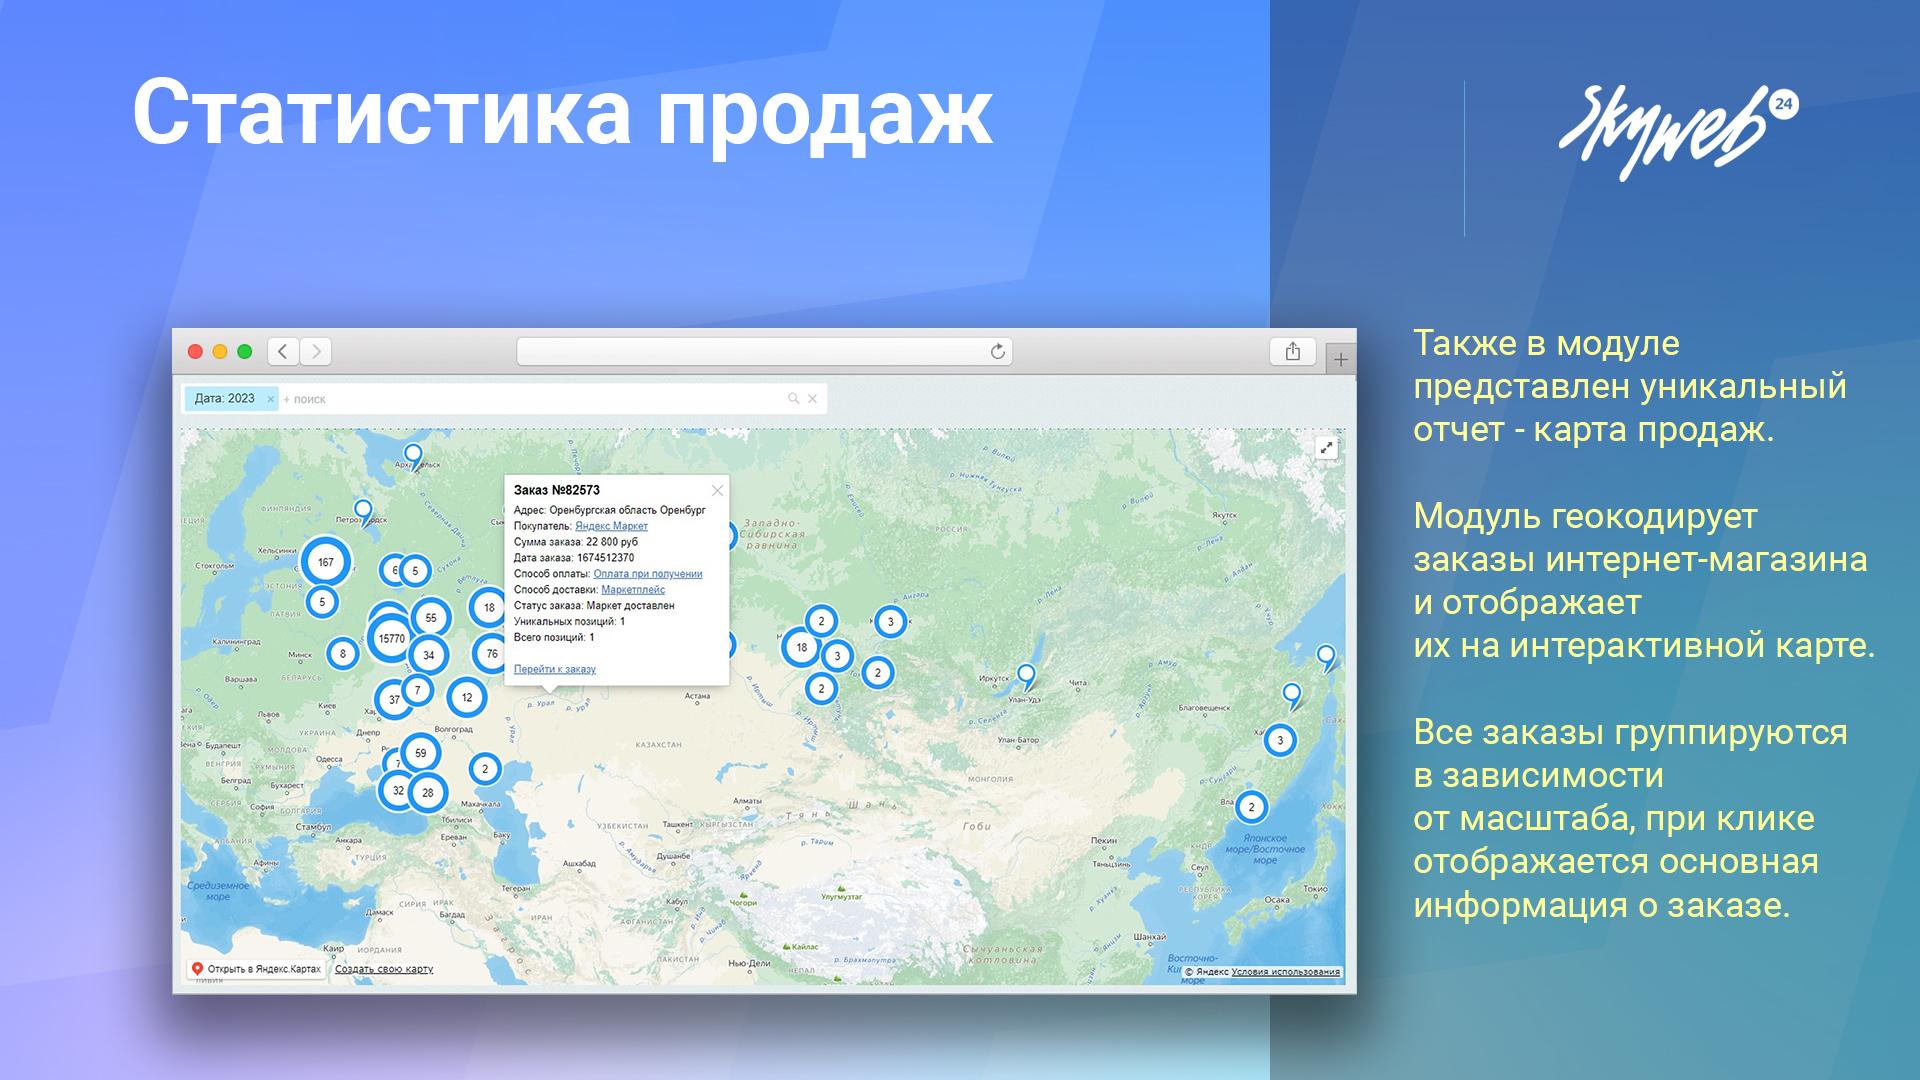1920x1080 pixels.
Task: Follow the 'Перейти к заказу' link
Action: tap(555, 669)
